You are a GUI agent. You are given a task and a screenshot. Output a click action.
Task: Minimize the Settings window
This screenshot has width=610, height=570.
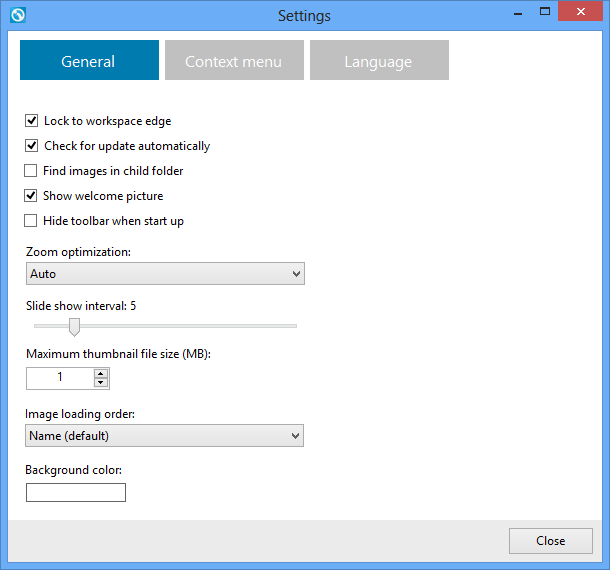point(518,14)
